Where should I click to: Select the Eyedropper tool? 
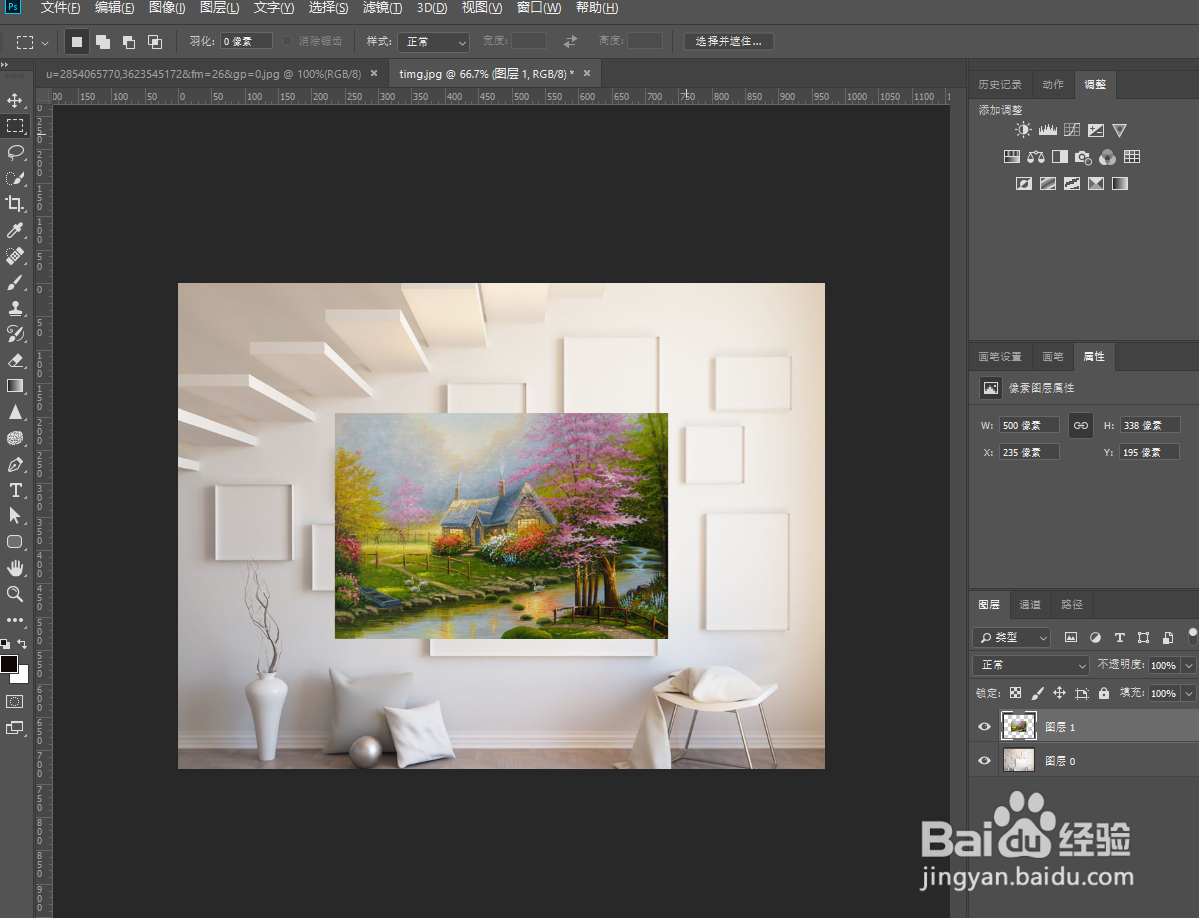pos(15,230)
